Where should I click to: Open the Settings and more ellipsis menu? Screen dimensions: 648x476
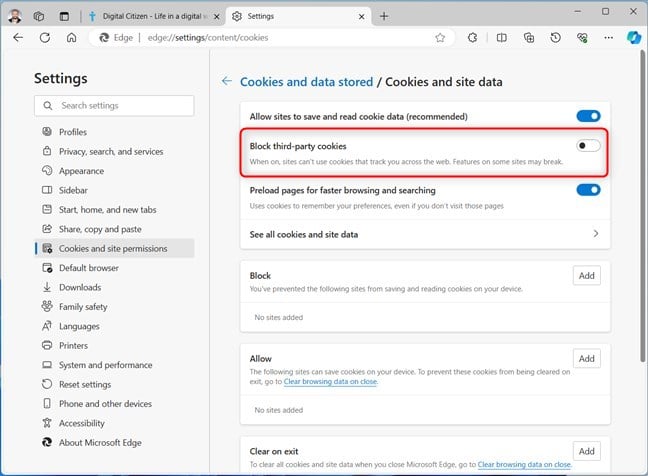click(608, 38)
